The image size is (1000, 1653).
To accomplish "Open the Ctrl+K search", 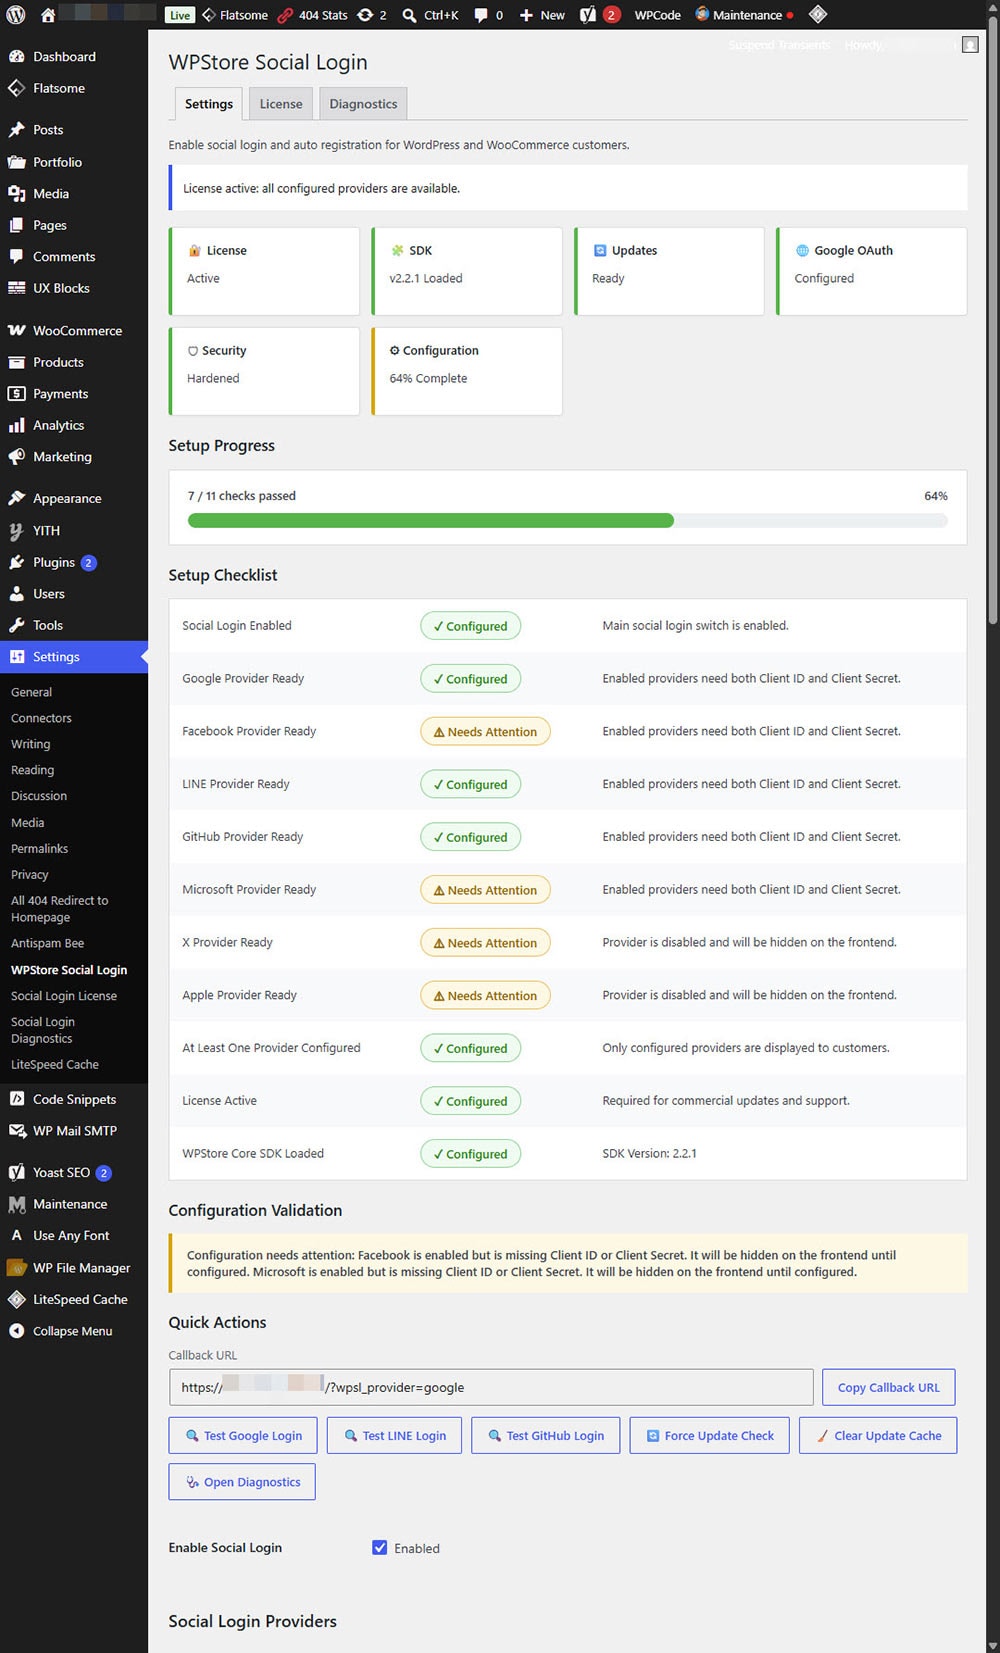I will [x=430, y=15].
